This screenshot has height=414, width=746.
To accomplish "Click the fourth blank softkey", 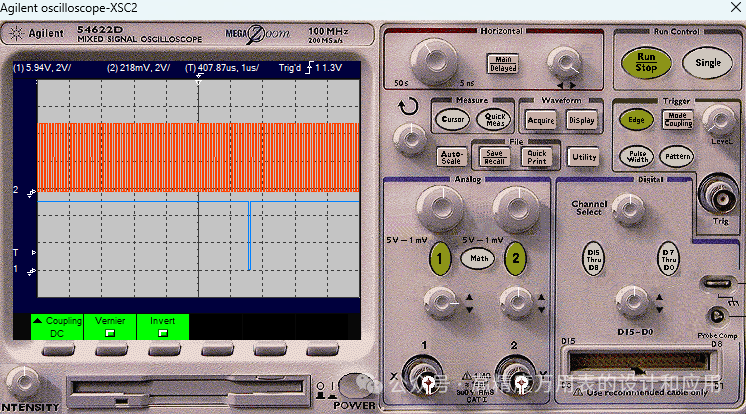I will tap(217, 351).
